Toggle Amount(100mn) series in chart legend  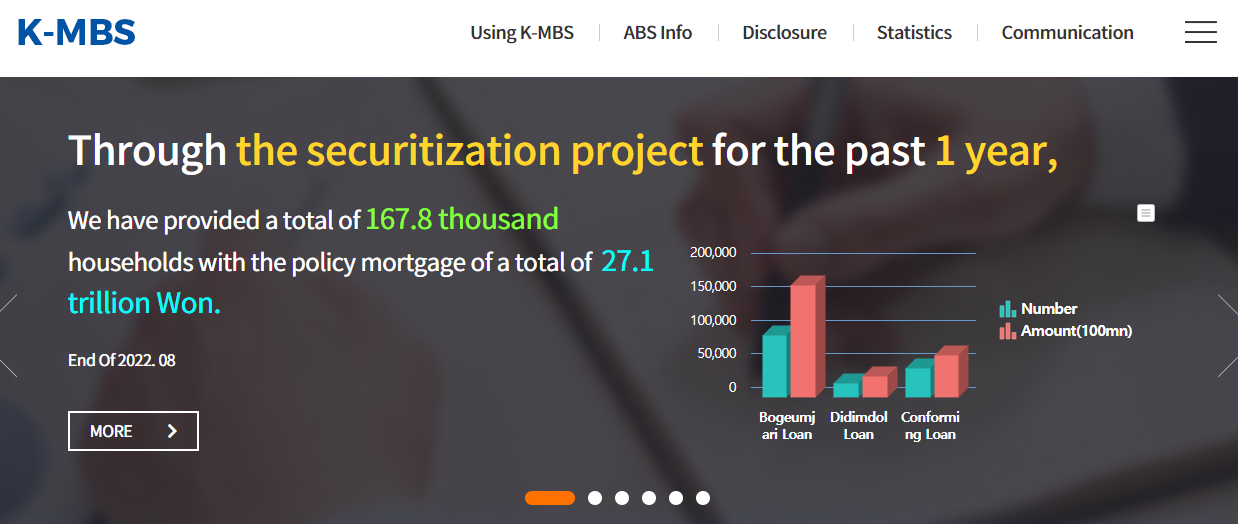click(1065, 331)
